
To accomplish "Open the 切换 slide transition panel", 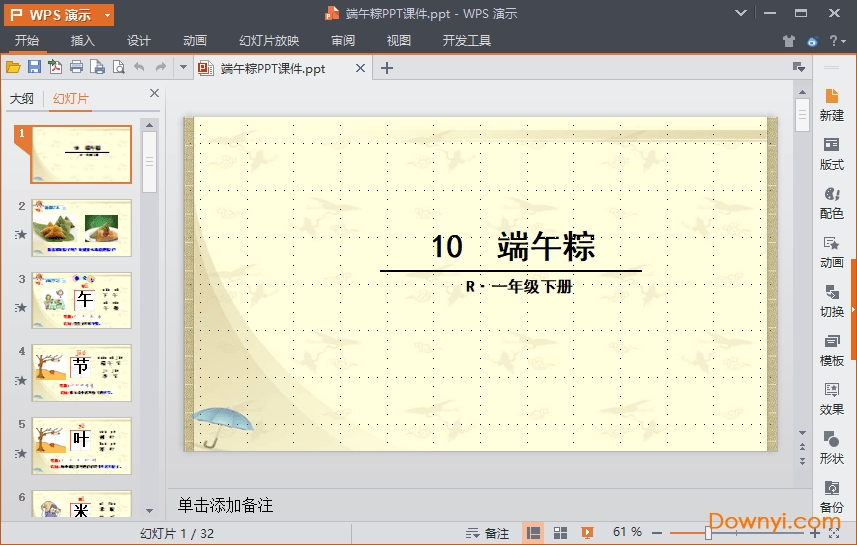I will tap(831, 301).
